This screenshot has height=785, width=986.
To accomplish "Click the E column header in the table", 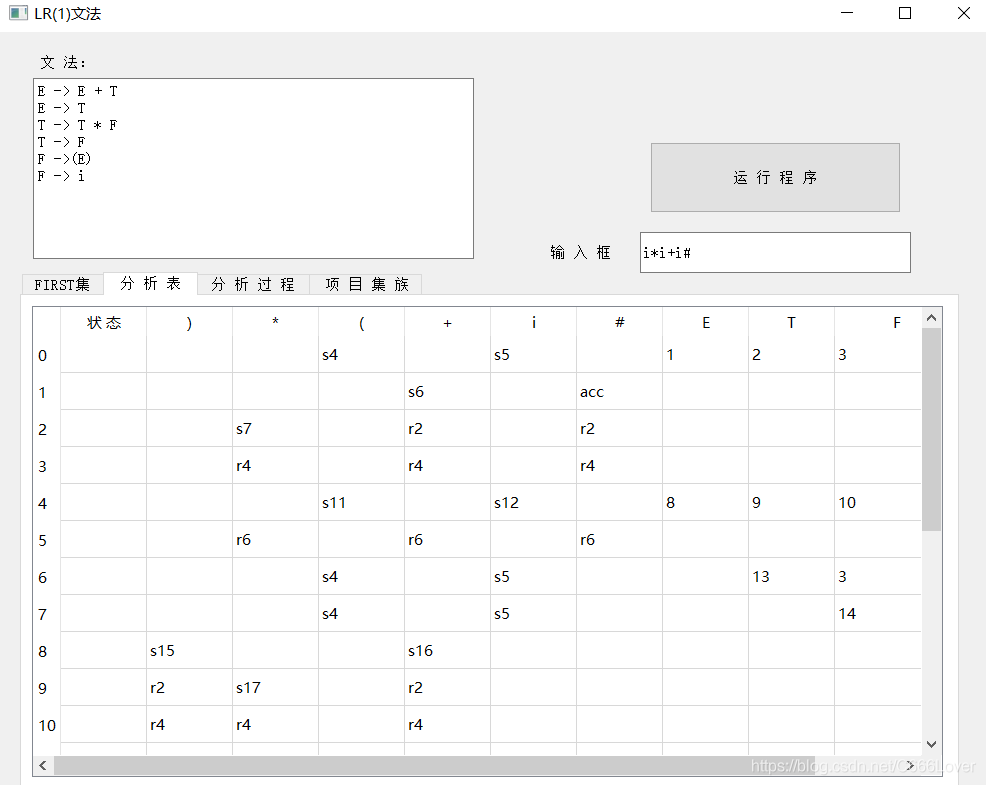I will [706, 322].
